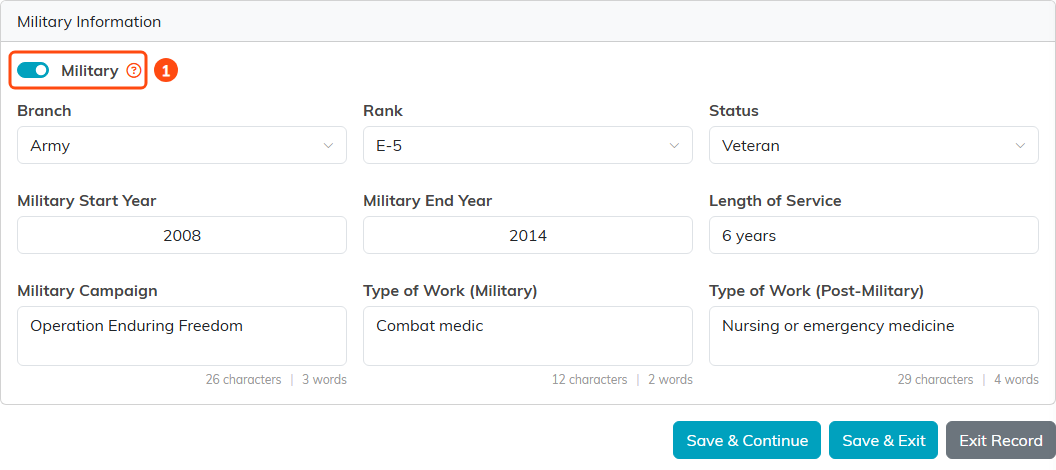The width and height of the screenshot is (1056, 470).
Task: Click the '26 characters | 3 words' counter
Action: (276, 380)
